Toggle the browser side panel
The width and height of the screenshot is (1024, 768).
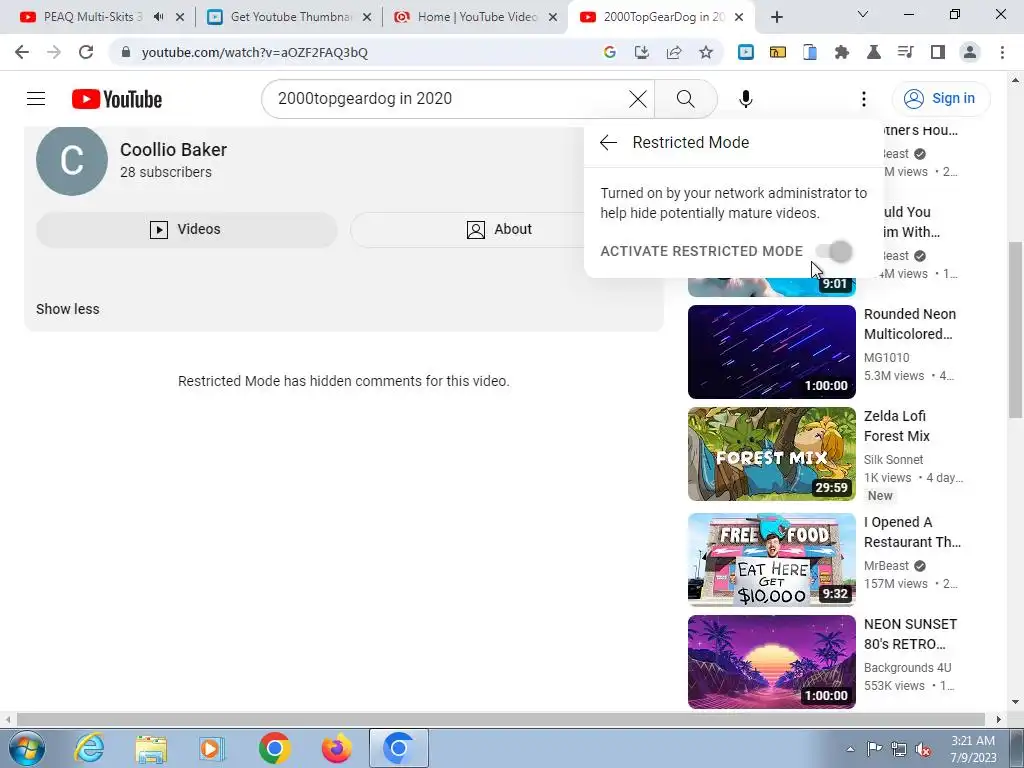point(938,52)
